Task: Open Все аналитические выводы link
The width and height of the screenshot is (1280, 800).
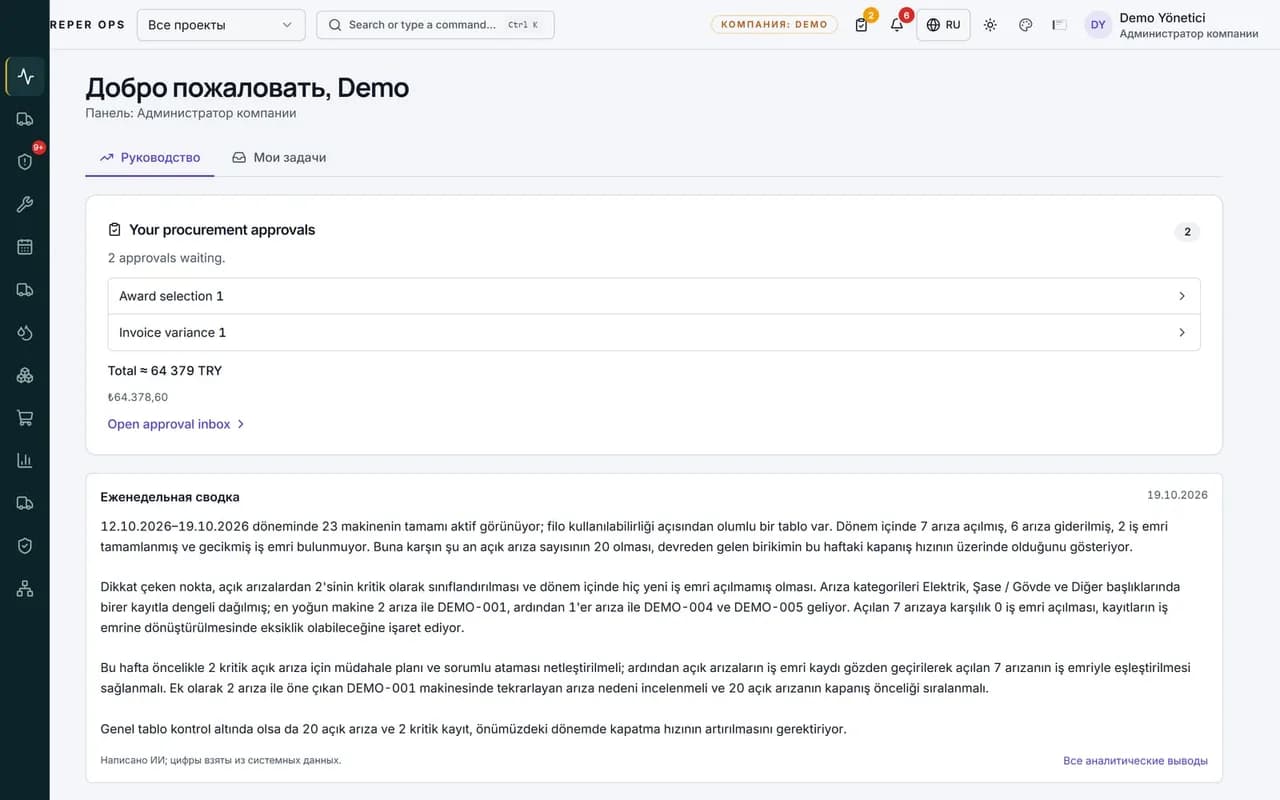Action: [1135, 761]
